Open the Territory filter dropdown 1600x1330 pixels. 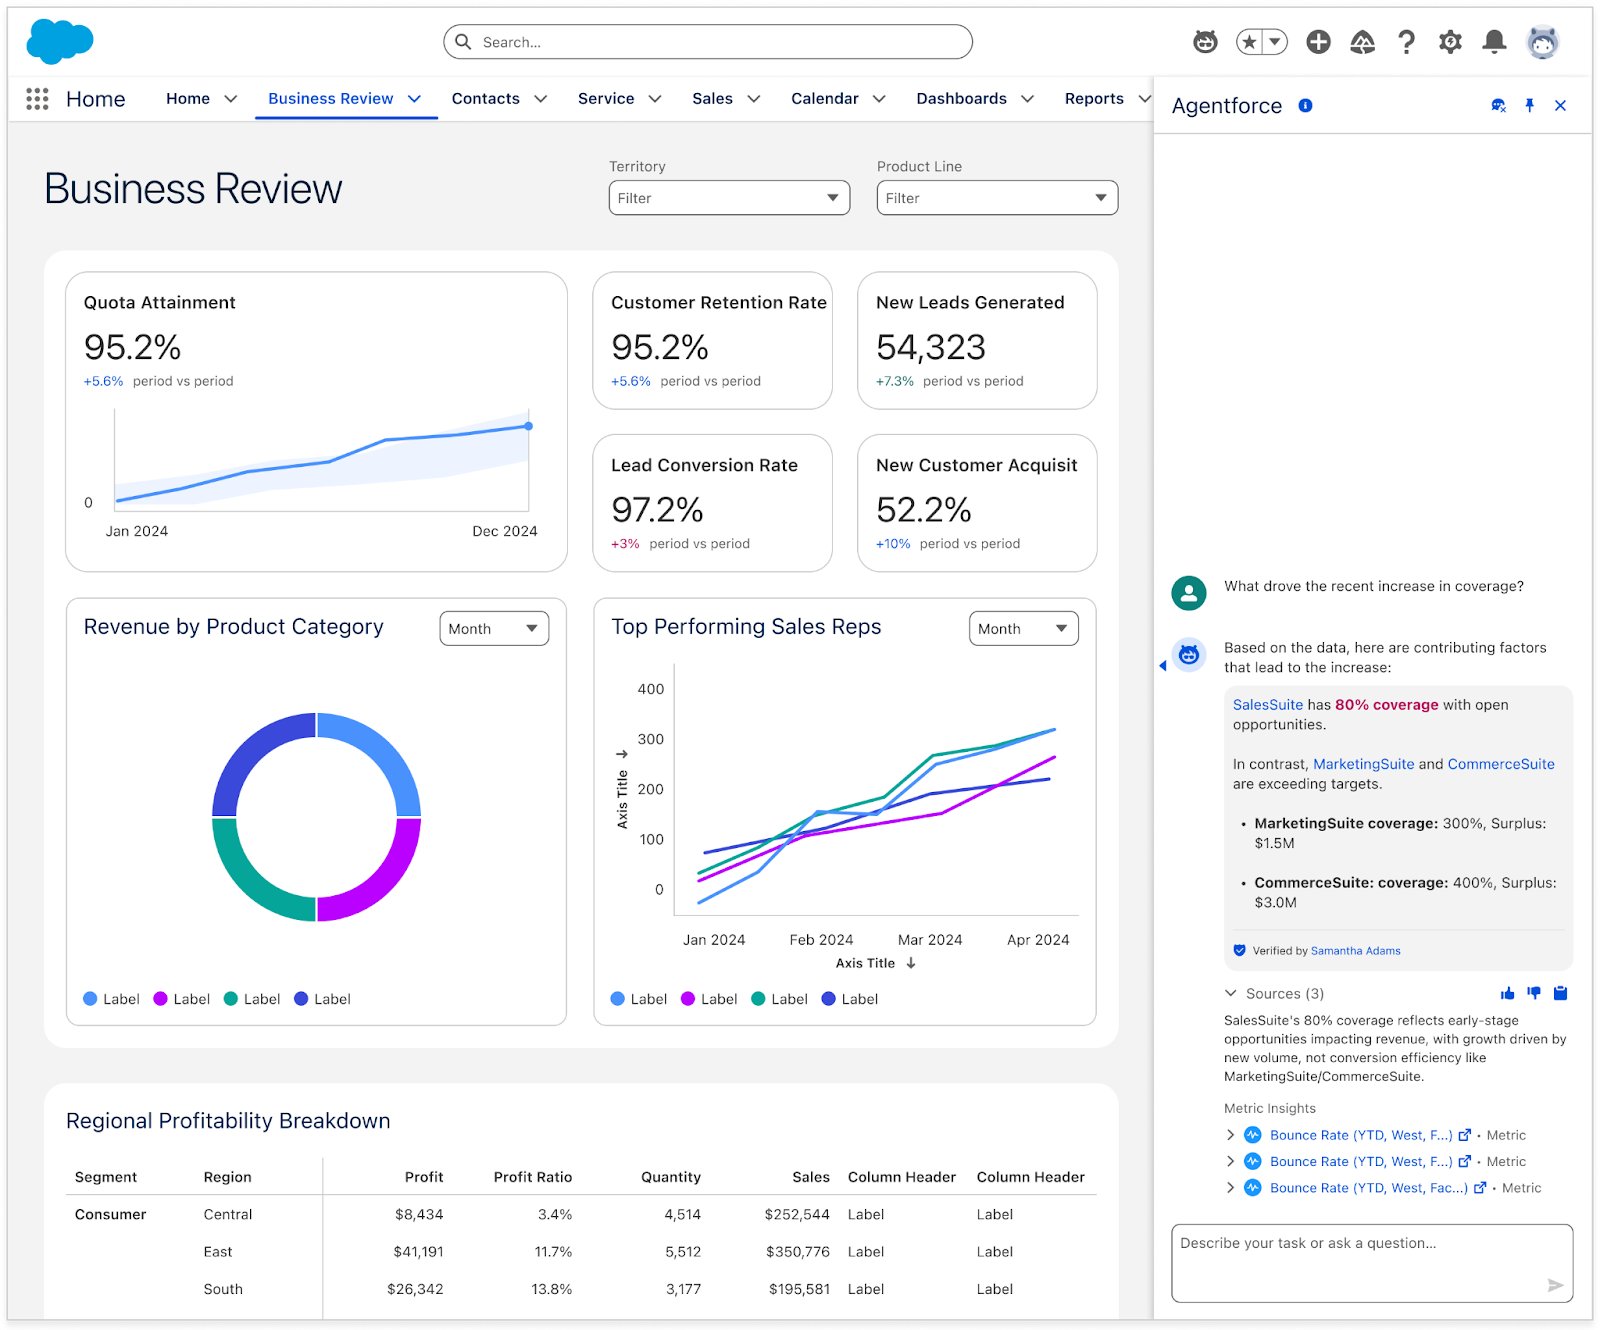click(729, 198)
